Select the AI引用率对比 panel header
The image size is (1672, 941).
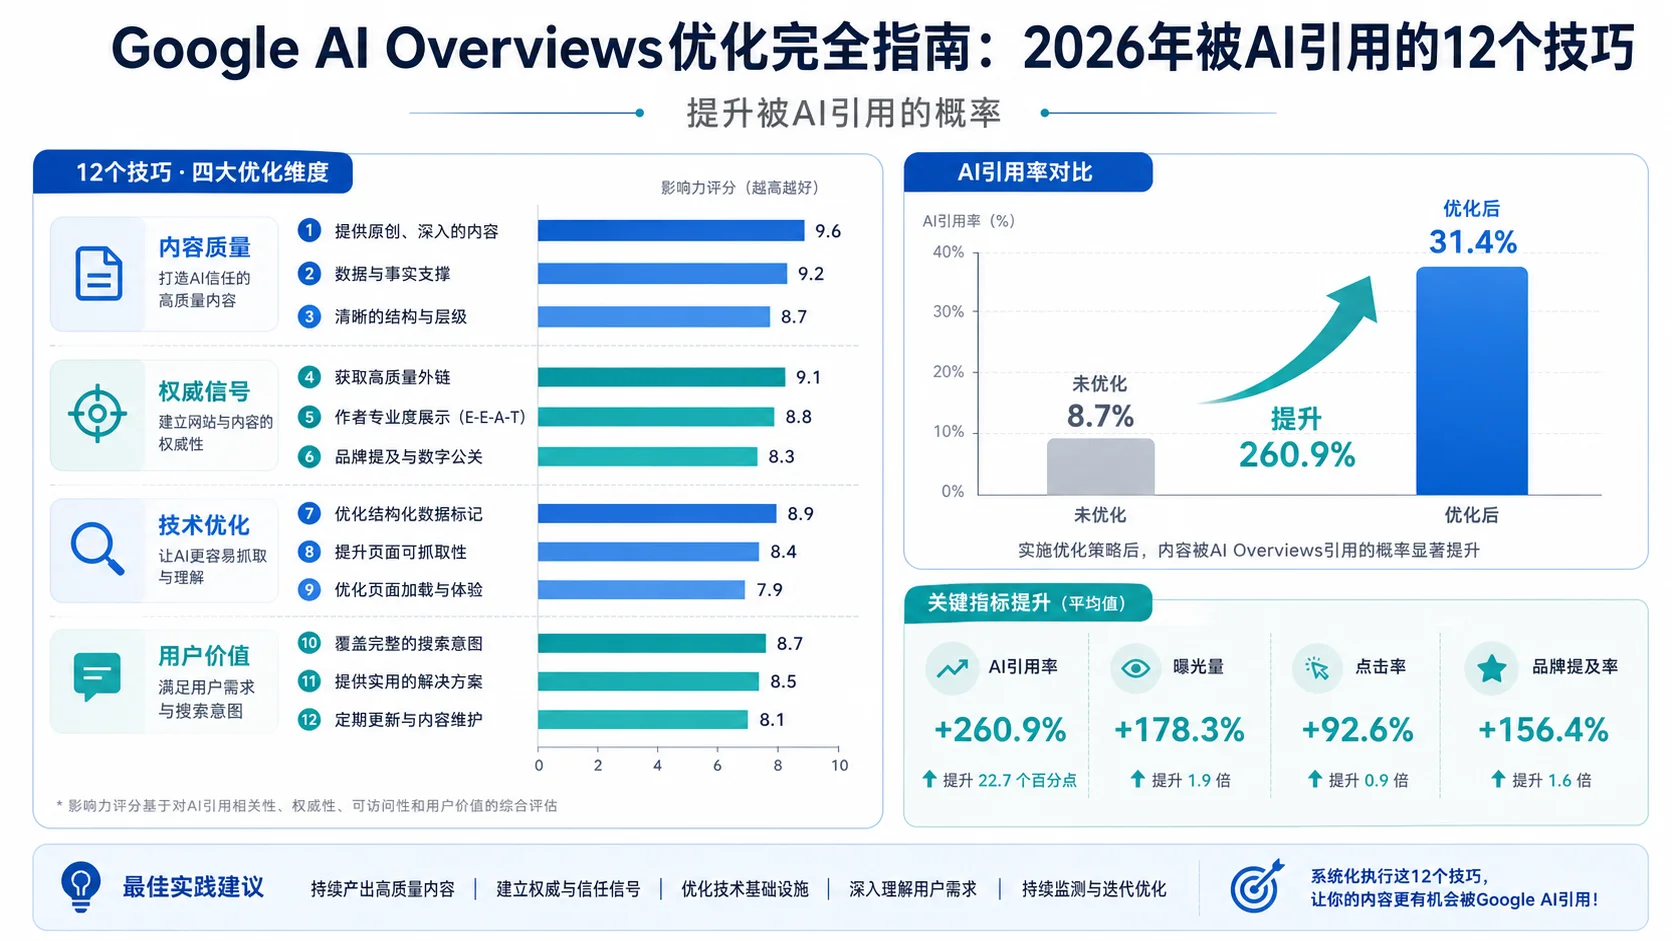pos(1027,172)
